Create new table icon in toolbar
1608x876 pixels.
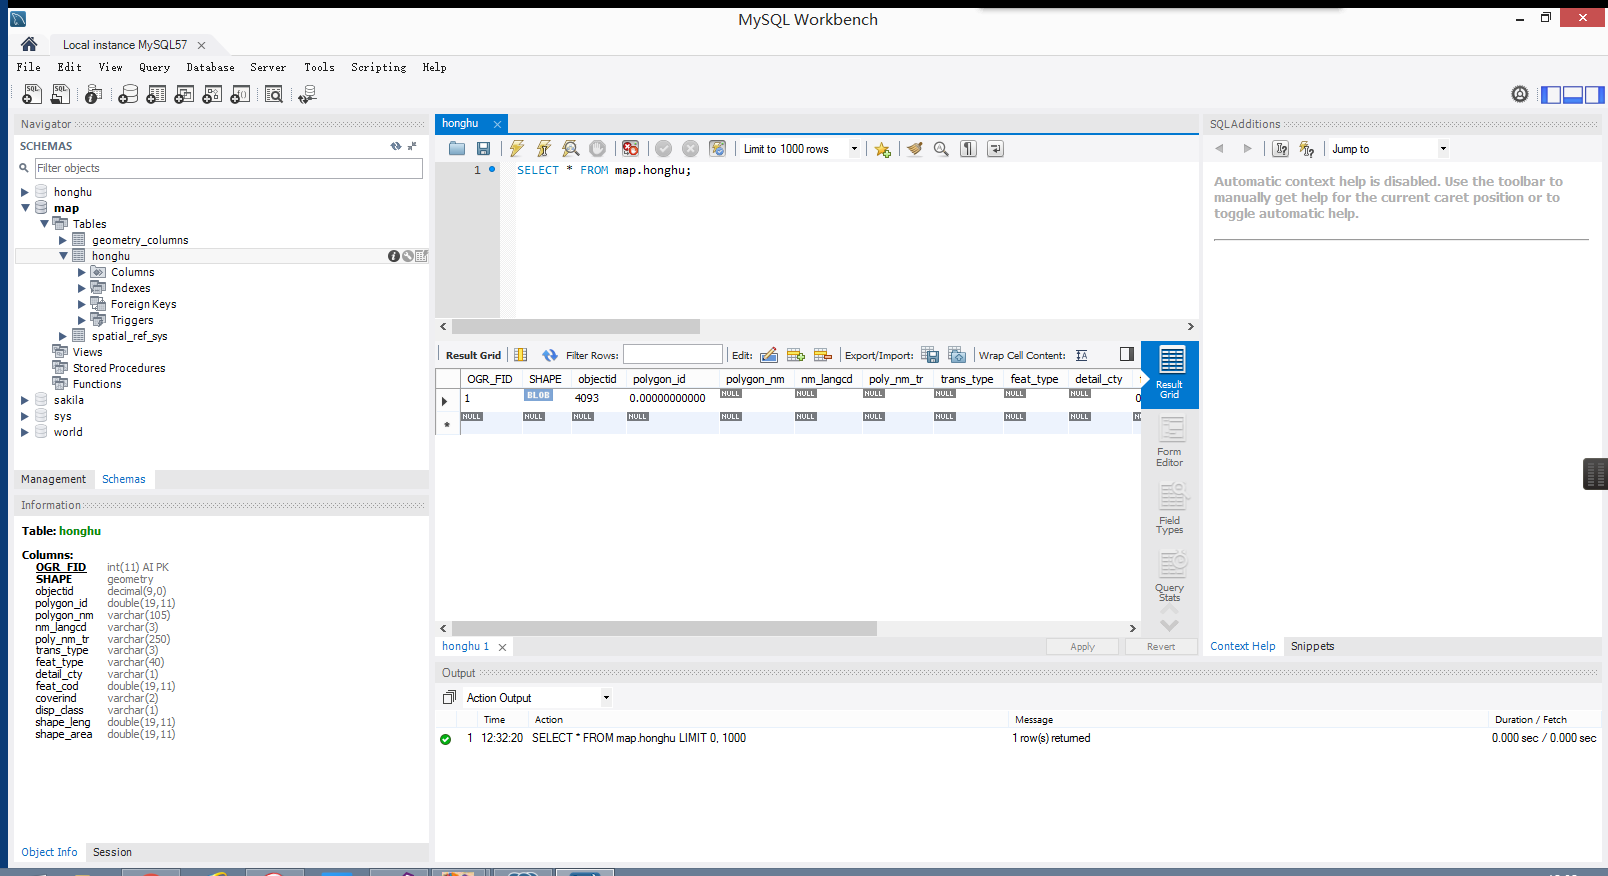(156, 94)
